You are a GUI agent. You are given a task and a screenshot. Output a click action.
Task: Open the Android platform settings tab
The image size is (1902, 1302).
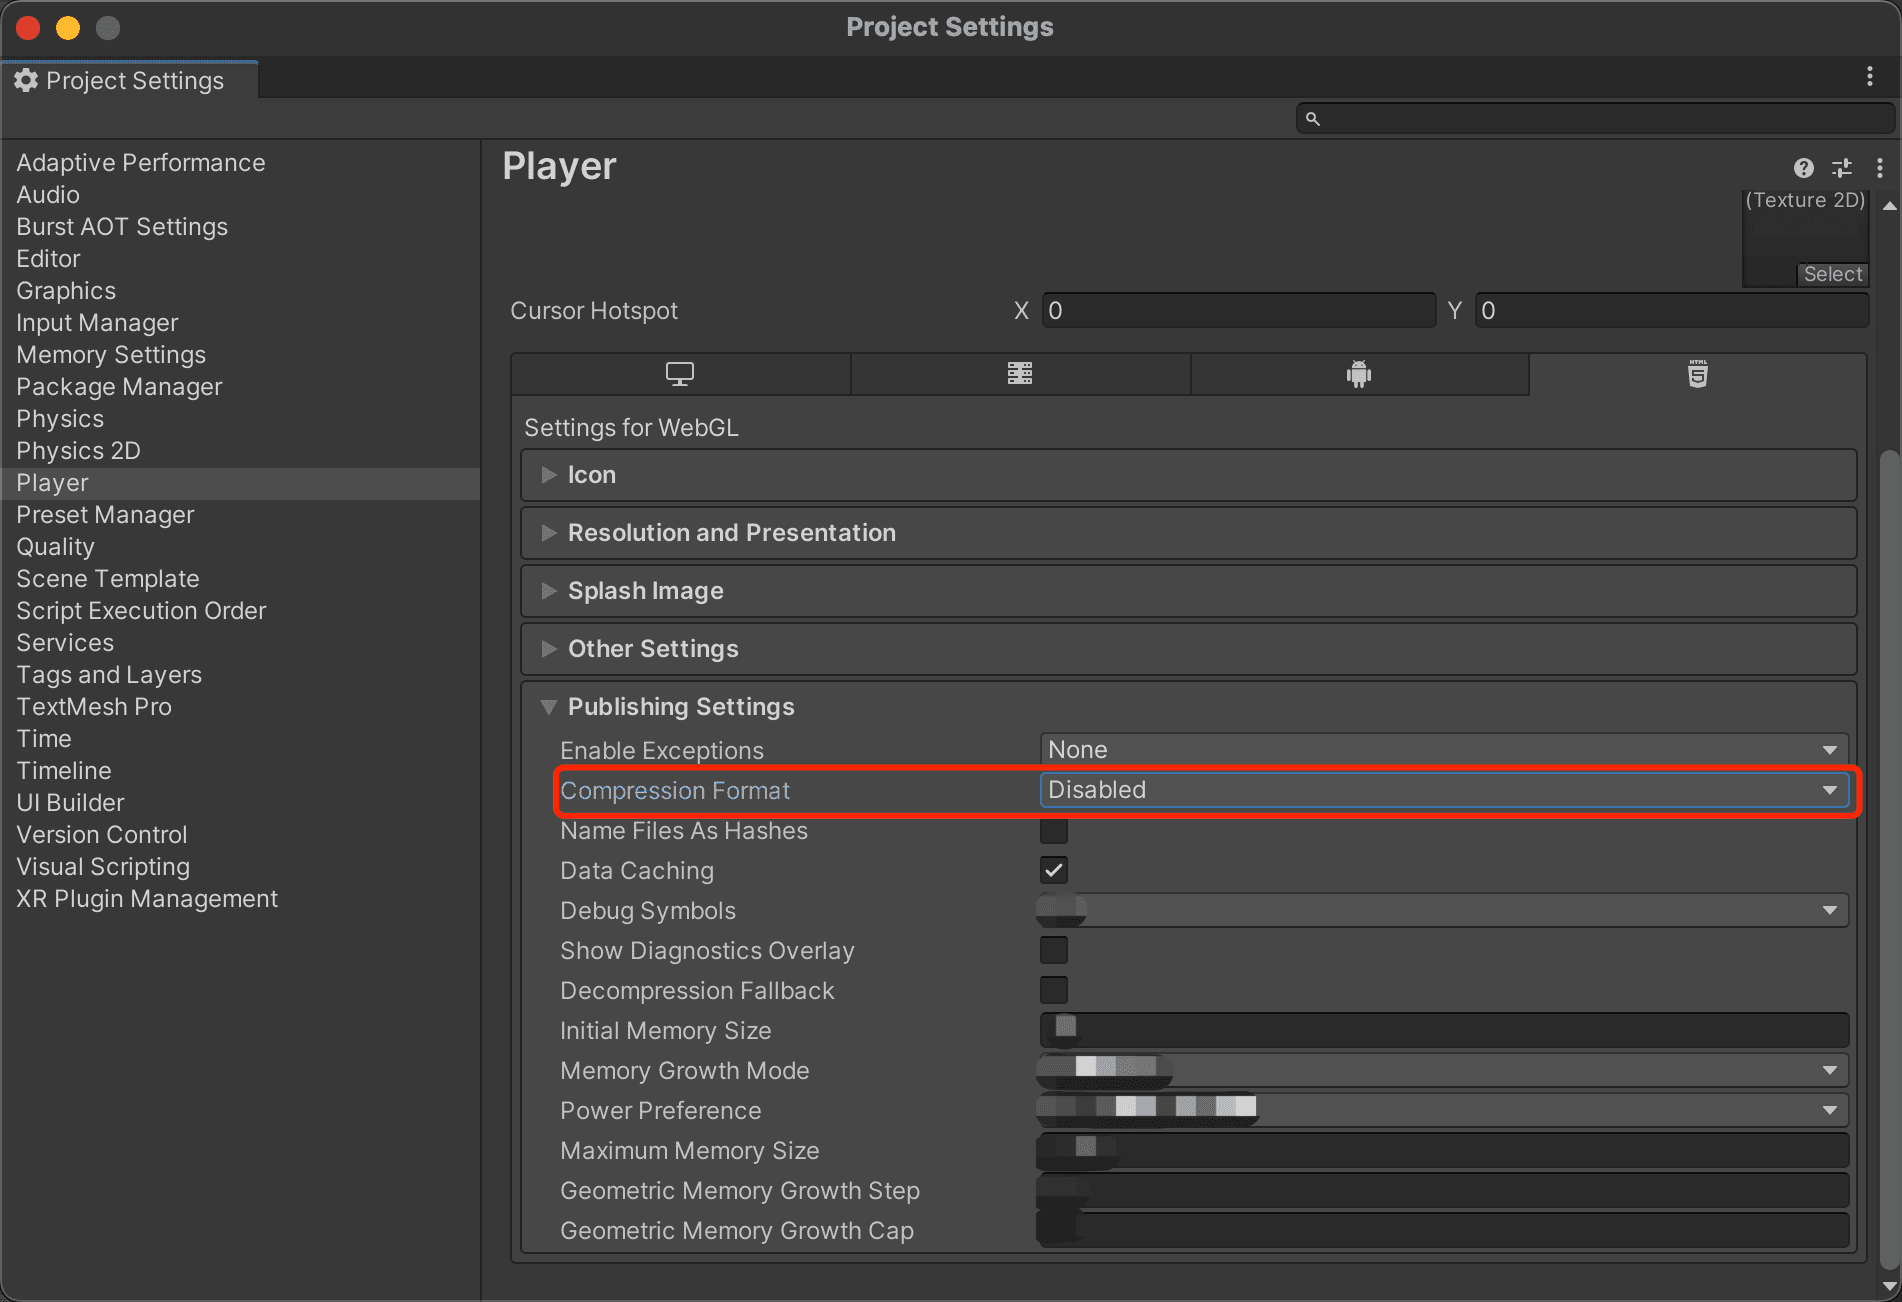click(1358, 374)
